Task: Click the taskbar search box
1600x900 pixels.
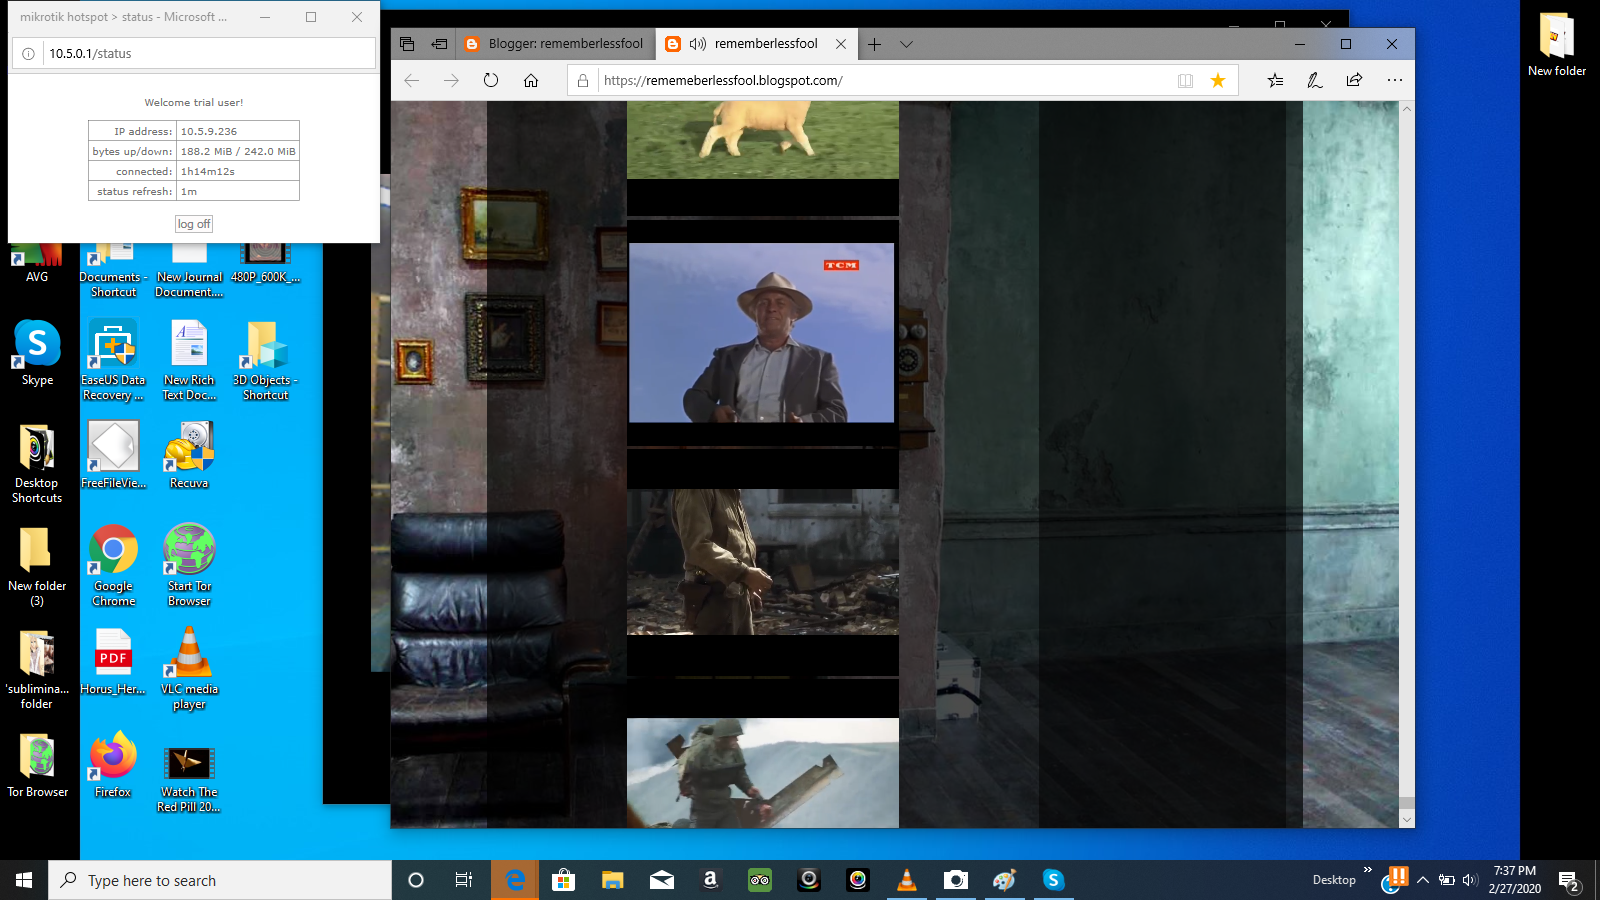Action: click(x=220, y=880)
